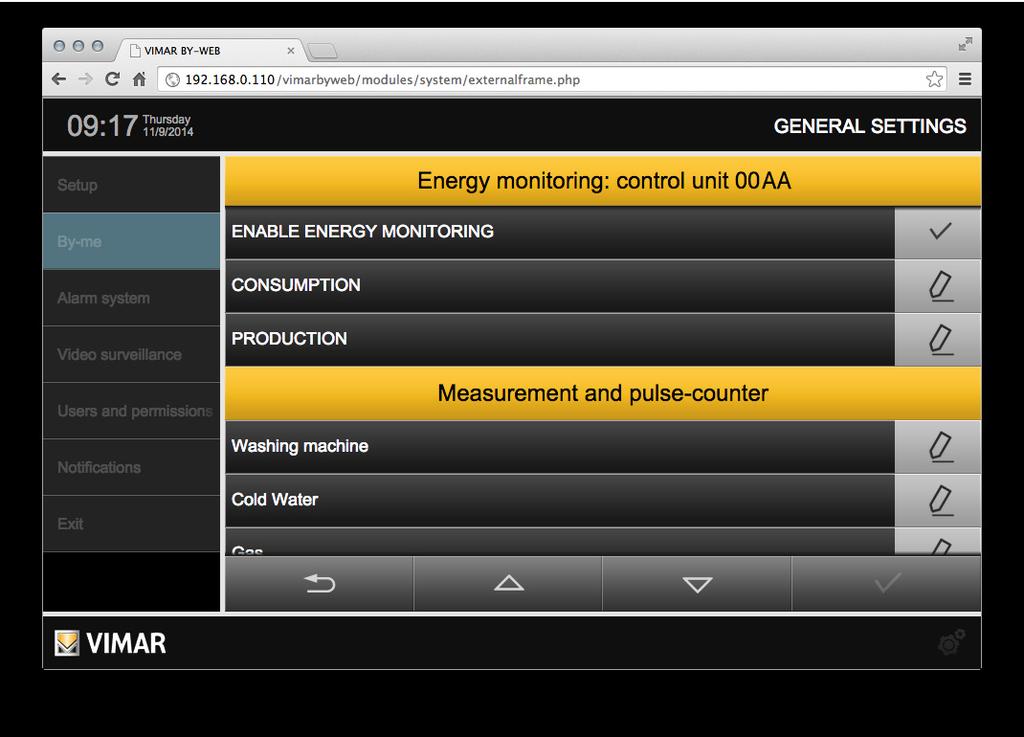1024x737 pixels.
Task: Move the list down with down triangle
Action: pos(697,584)
